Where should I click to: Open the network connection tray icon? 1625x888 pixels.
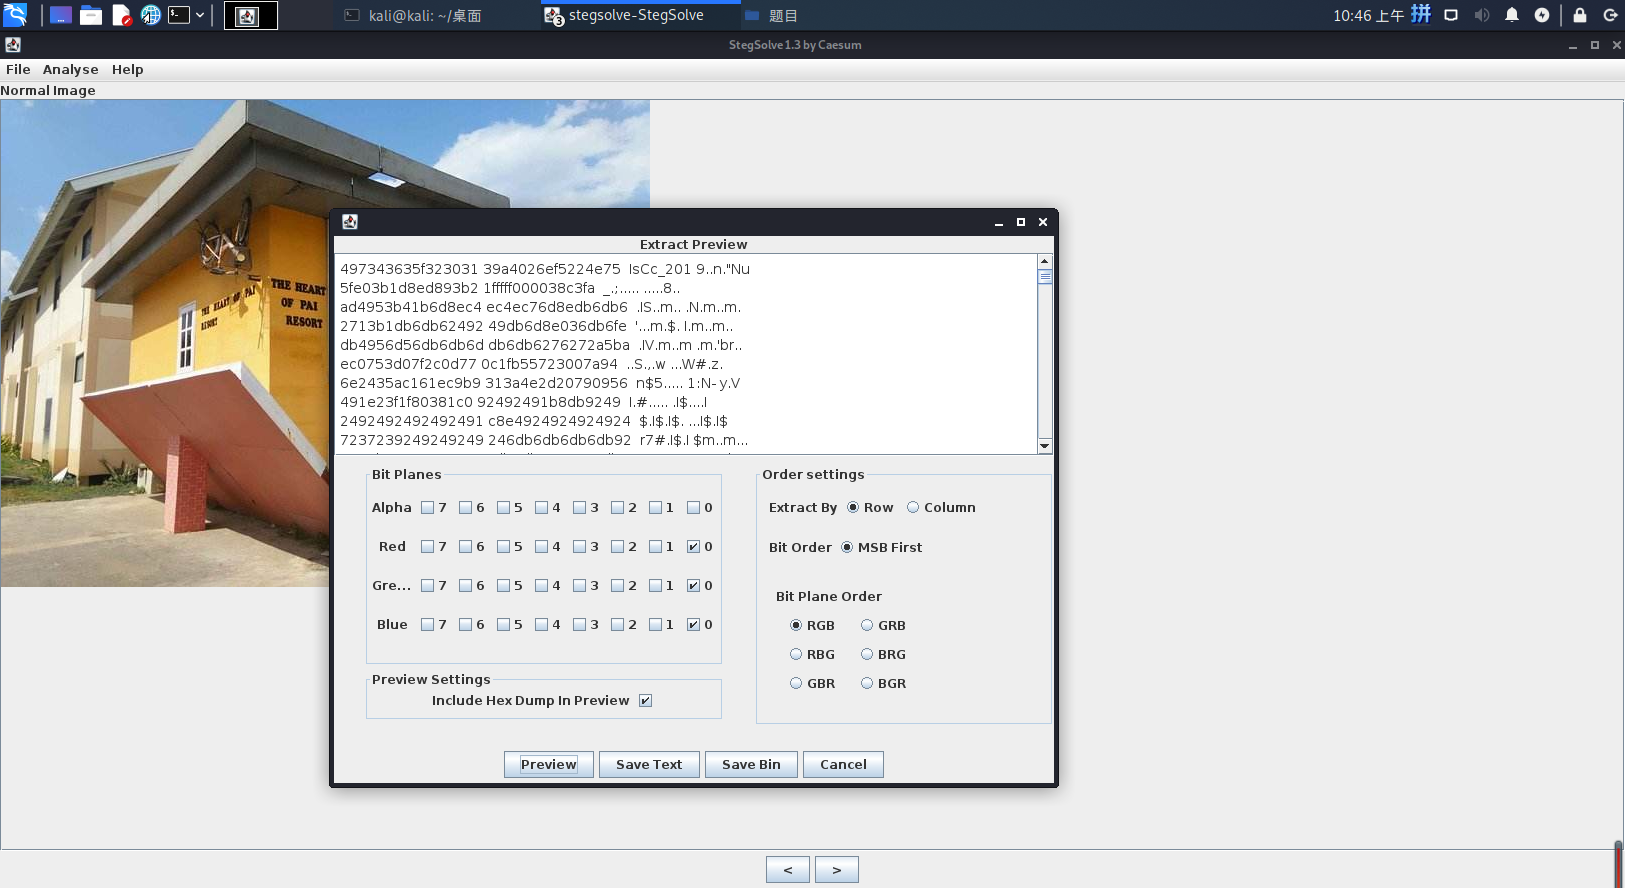click(1451, 15)
